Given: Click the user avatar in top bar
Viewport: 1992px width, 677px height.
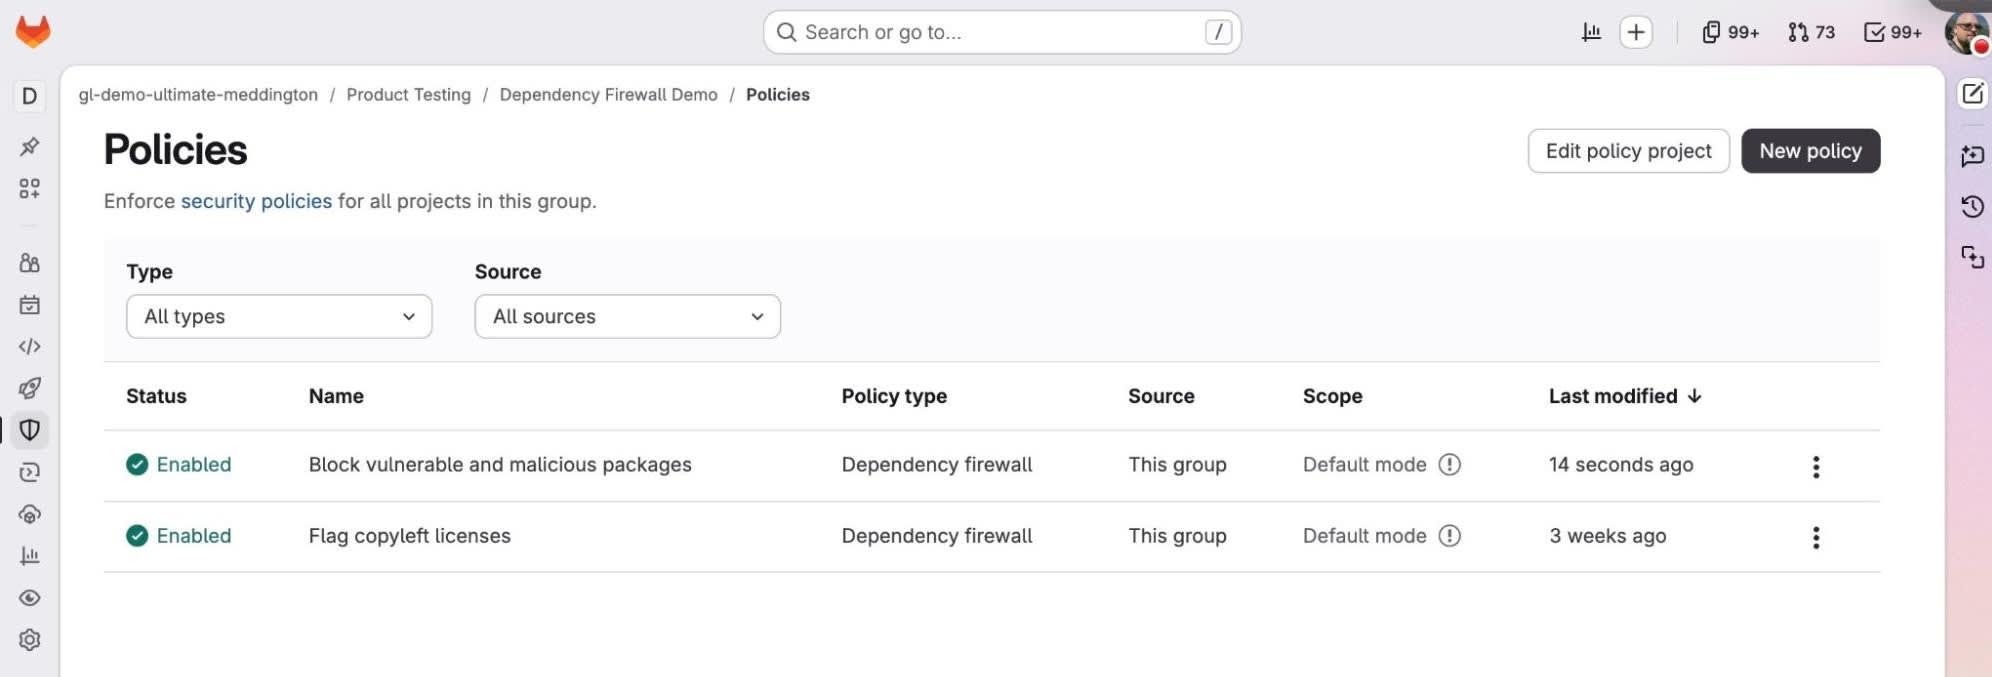Looking at the screenshot, I should 1965,32.
